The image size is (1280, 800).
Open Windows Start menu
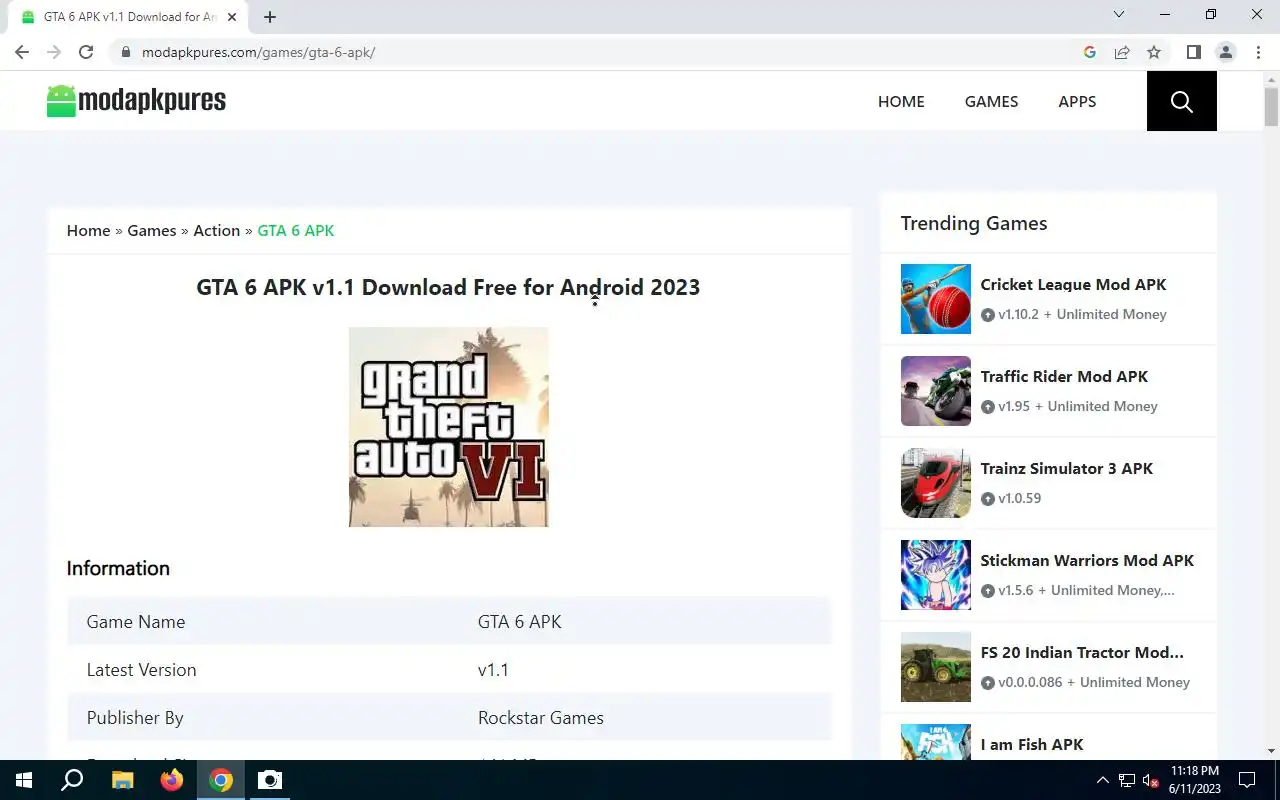tap(24, 780)
